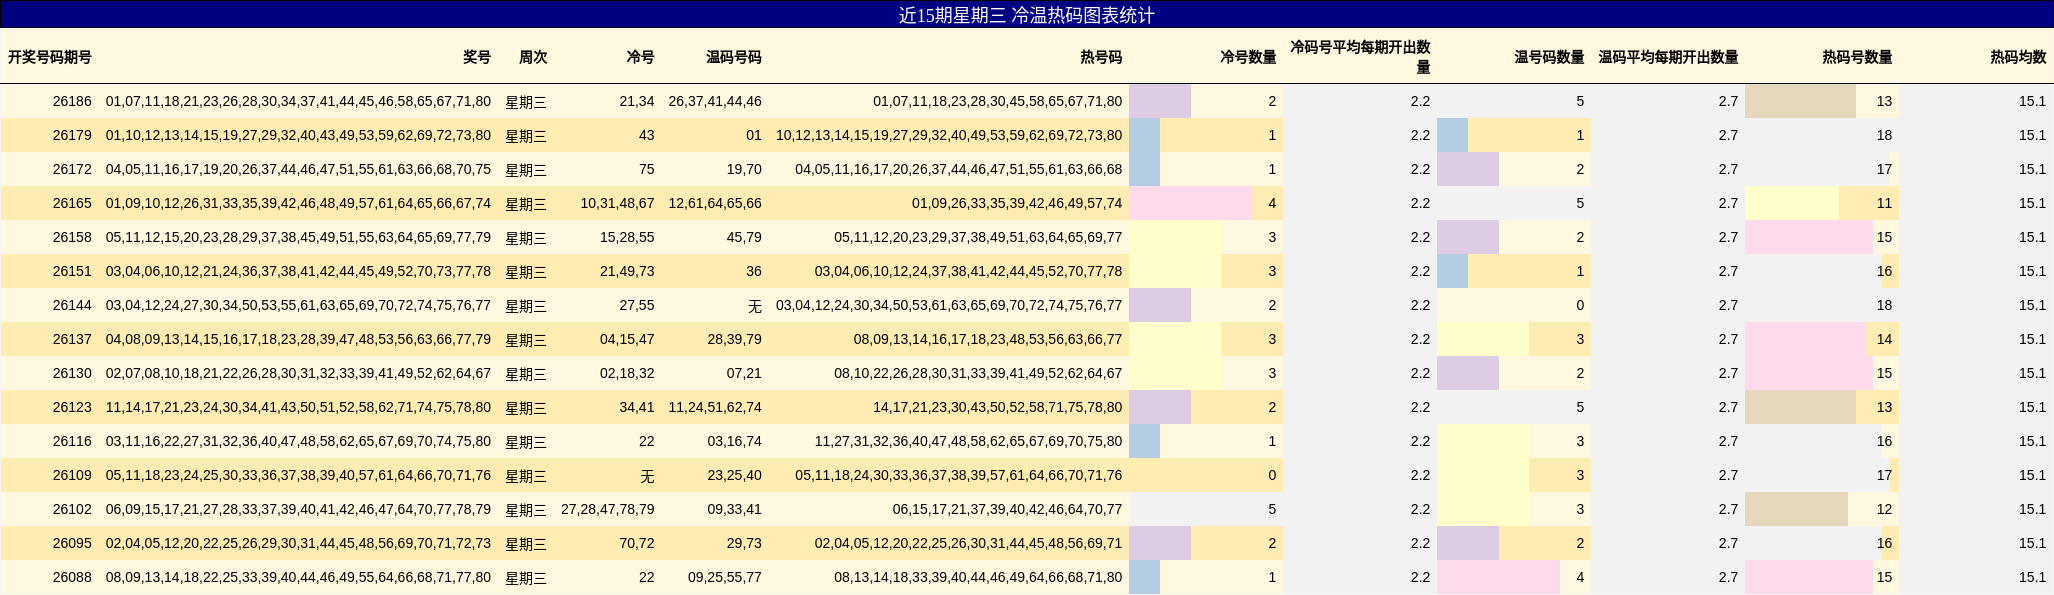Viewport: 2054px width, 595px height.
Task: Click prize numbers in row 26186
Action: [x=298, y=101]
